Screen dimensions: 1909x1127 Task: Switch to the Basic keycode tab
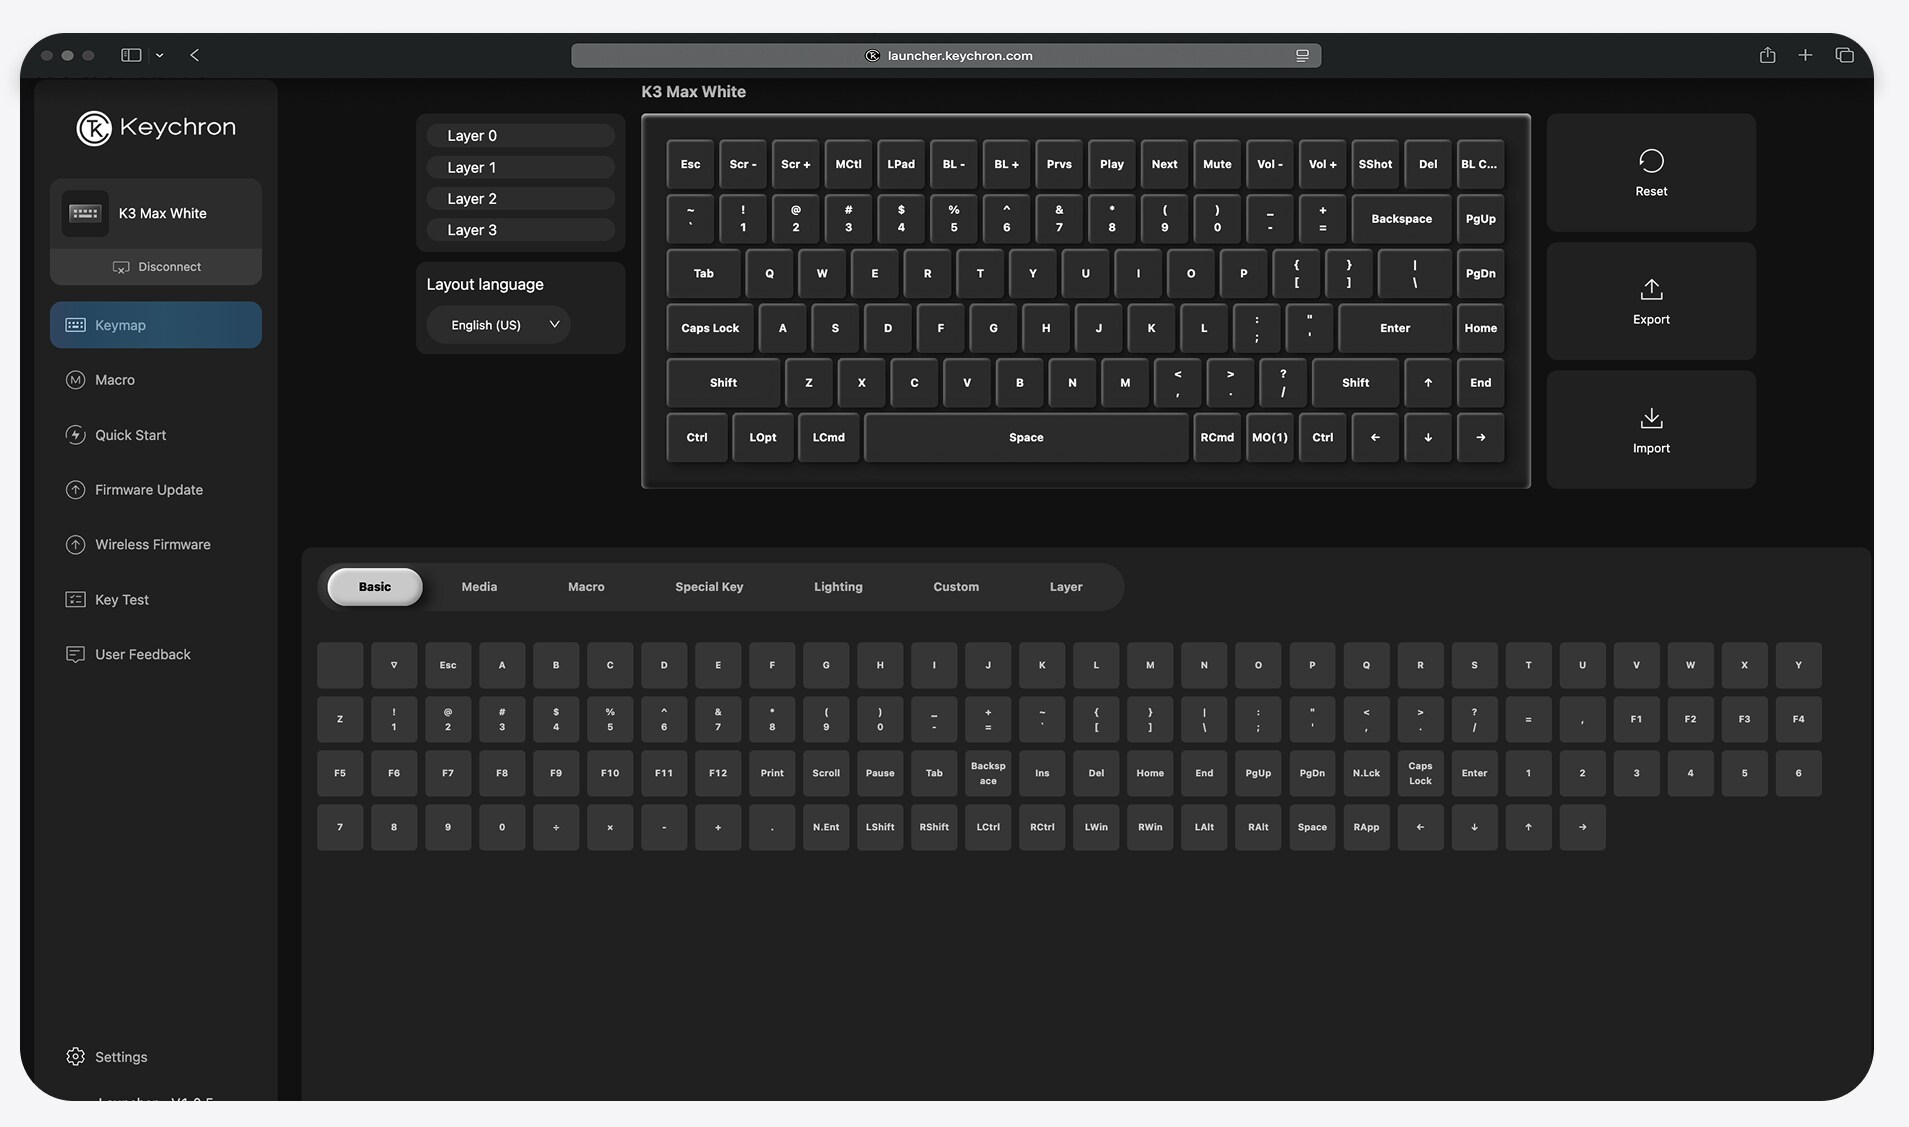coord(375,587)
